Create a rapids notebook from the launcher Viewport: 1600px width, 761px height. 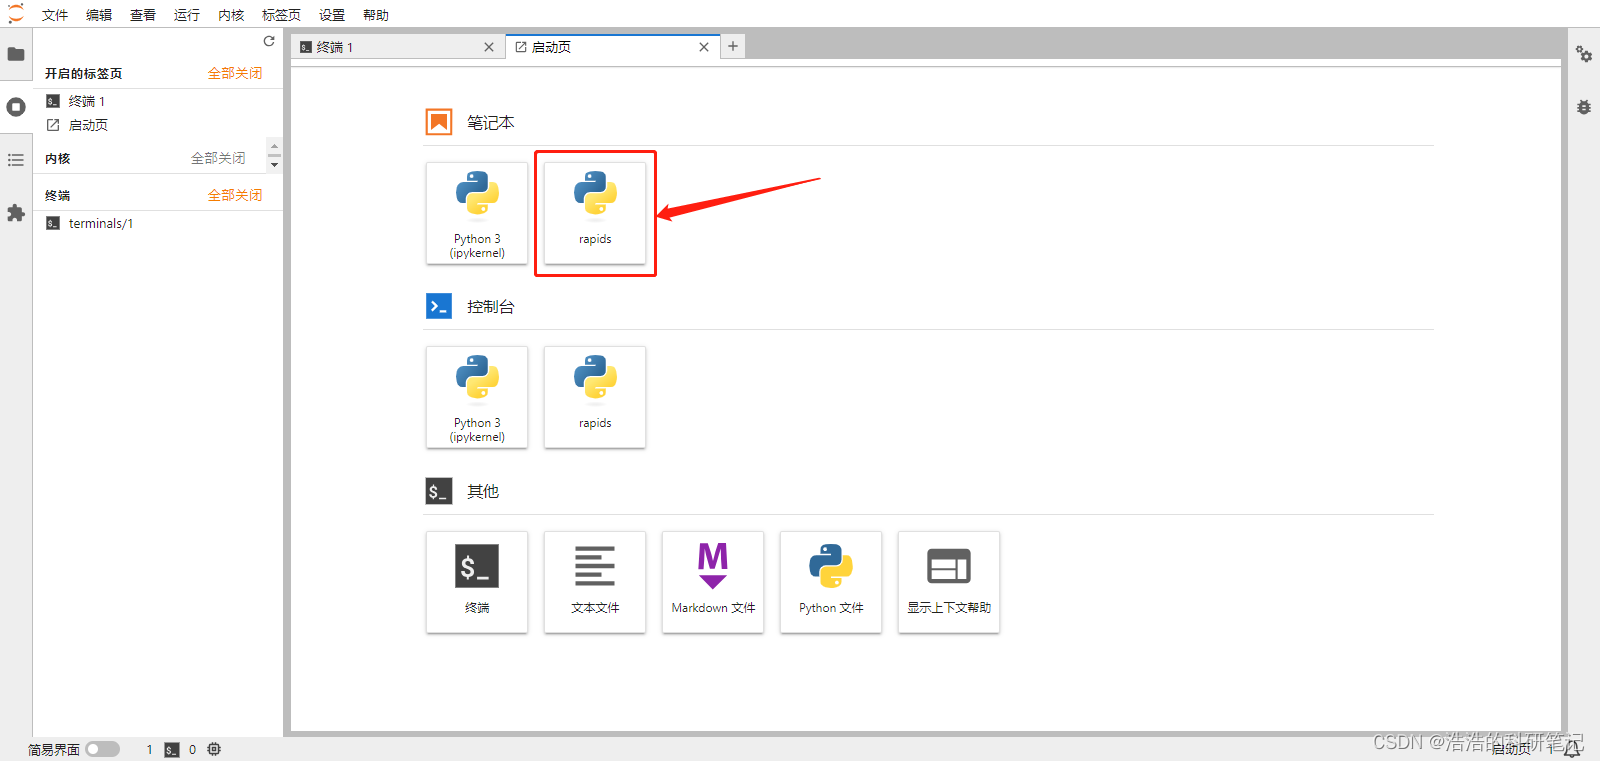tap(595, 213)
